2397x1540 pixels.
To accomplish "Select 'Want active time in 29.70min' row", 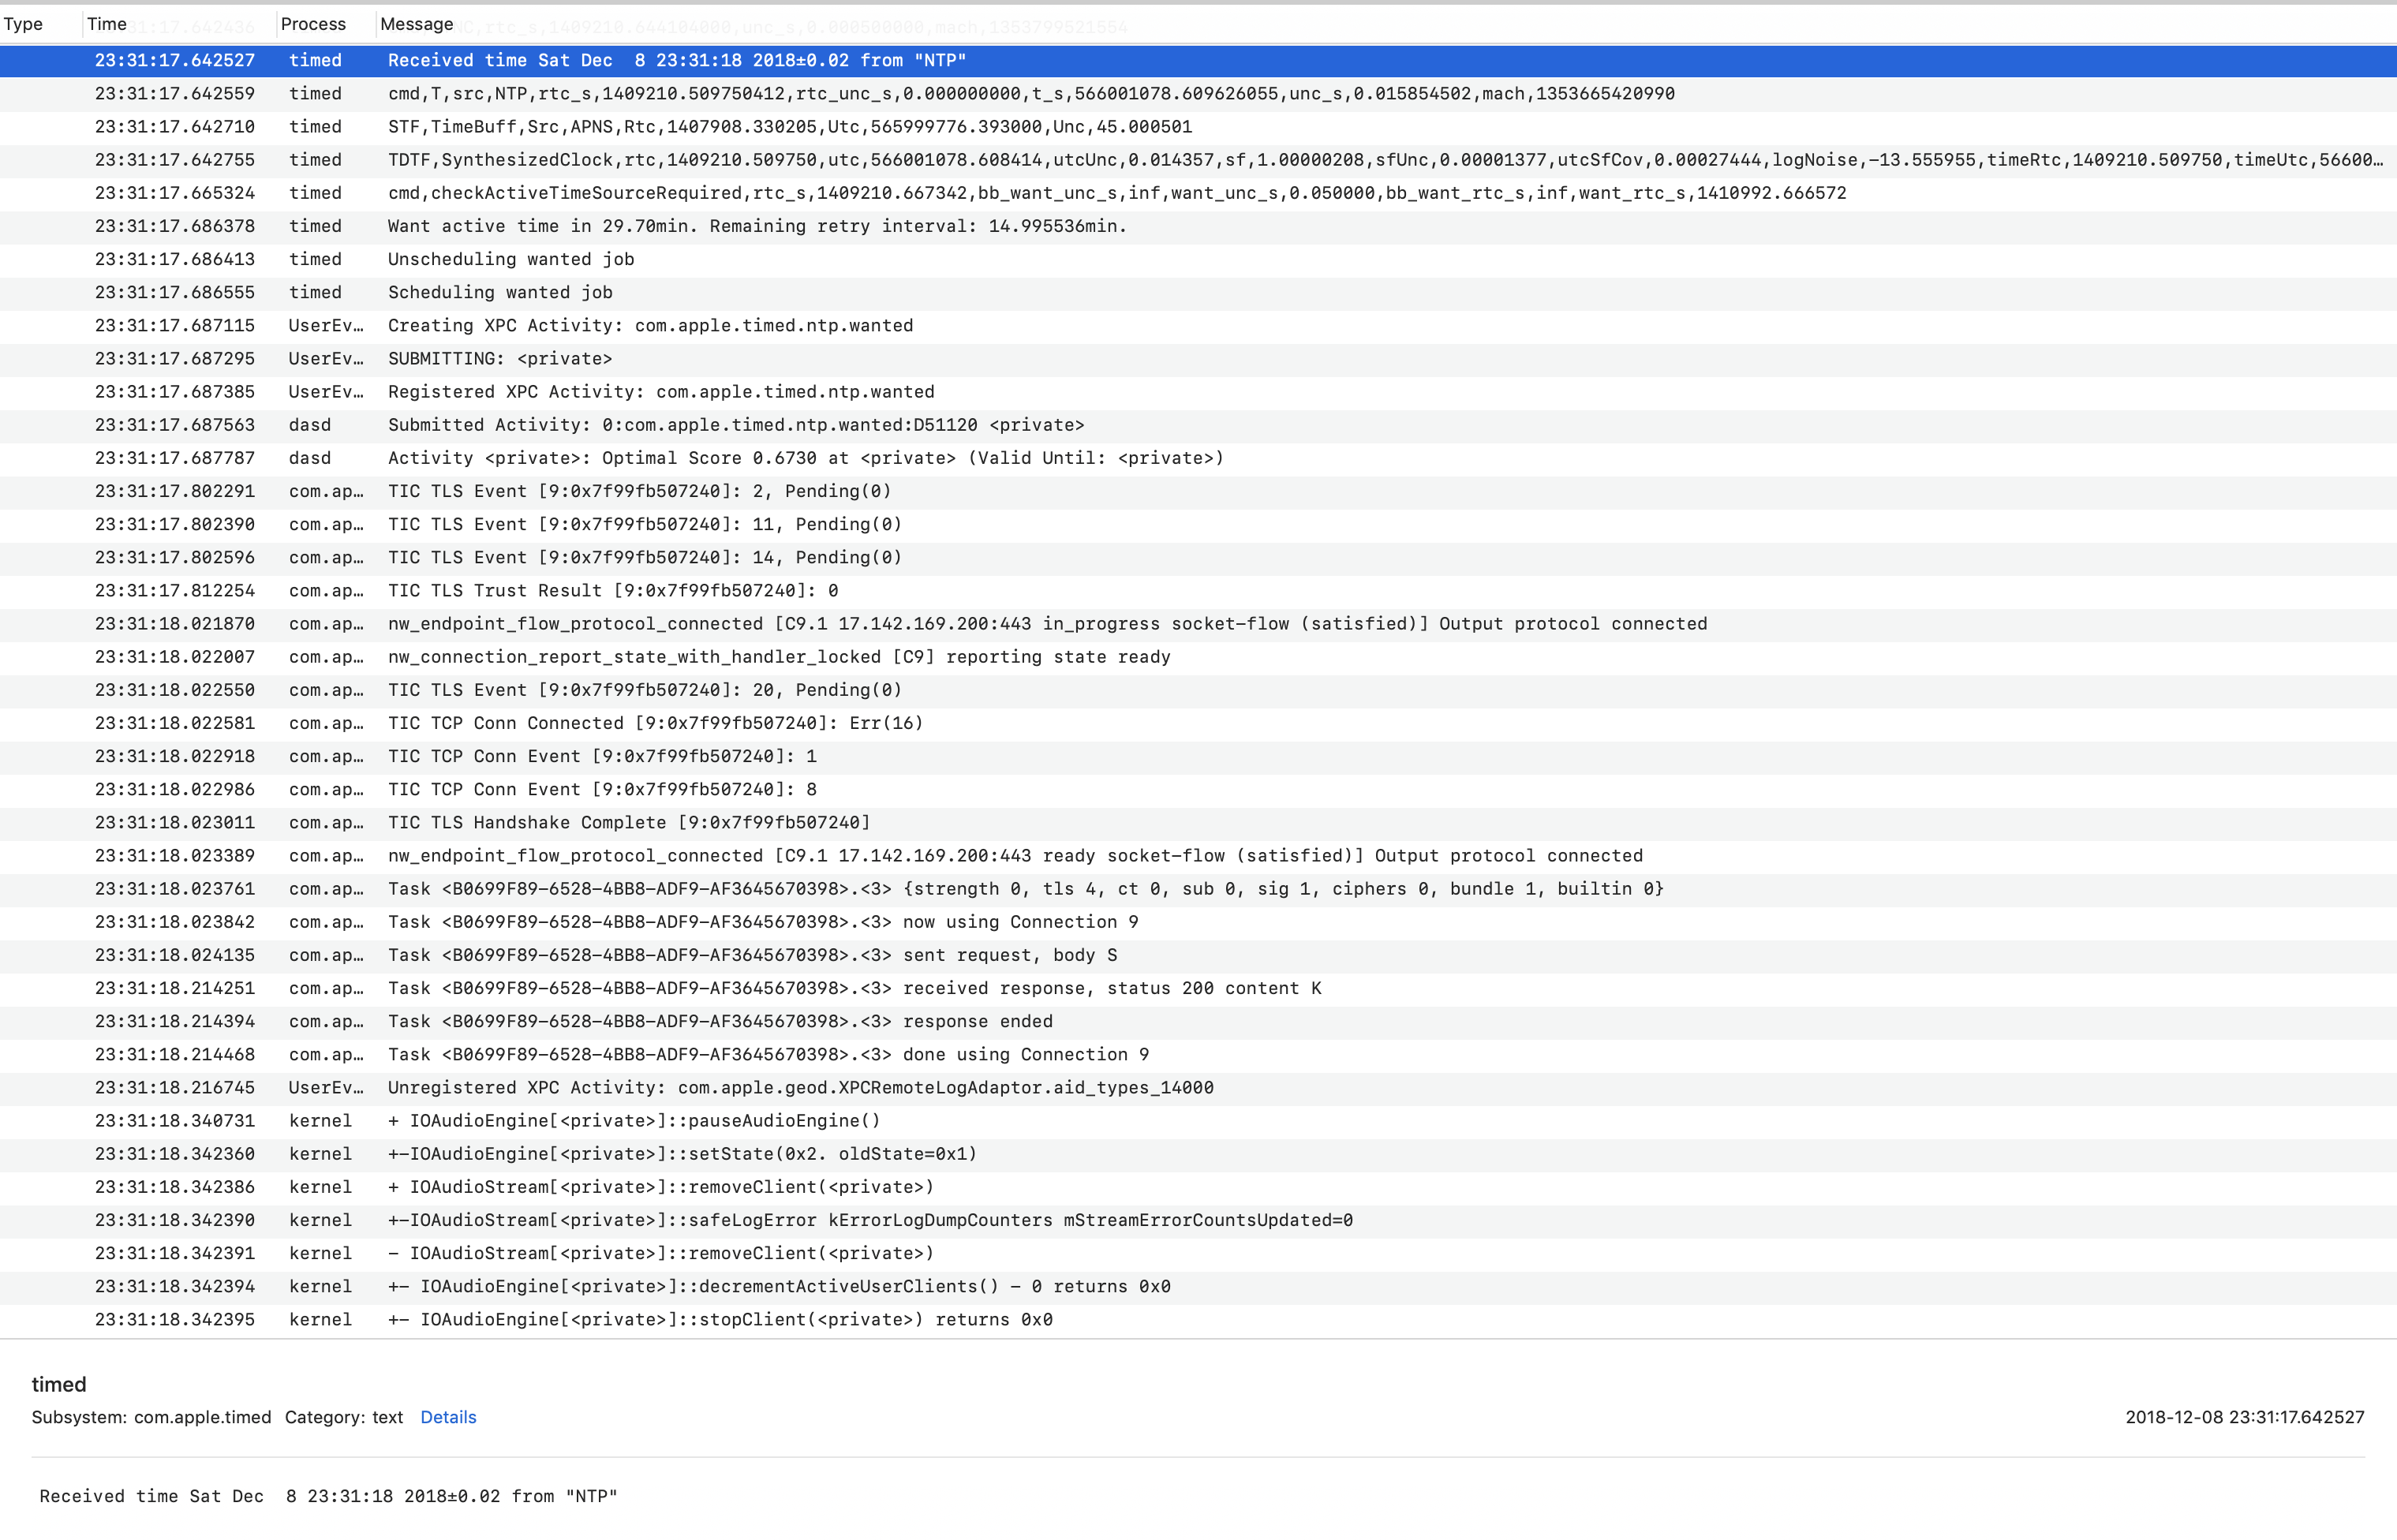I will (x=1198, y=226).
